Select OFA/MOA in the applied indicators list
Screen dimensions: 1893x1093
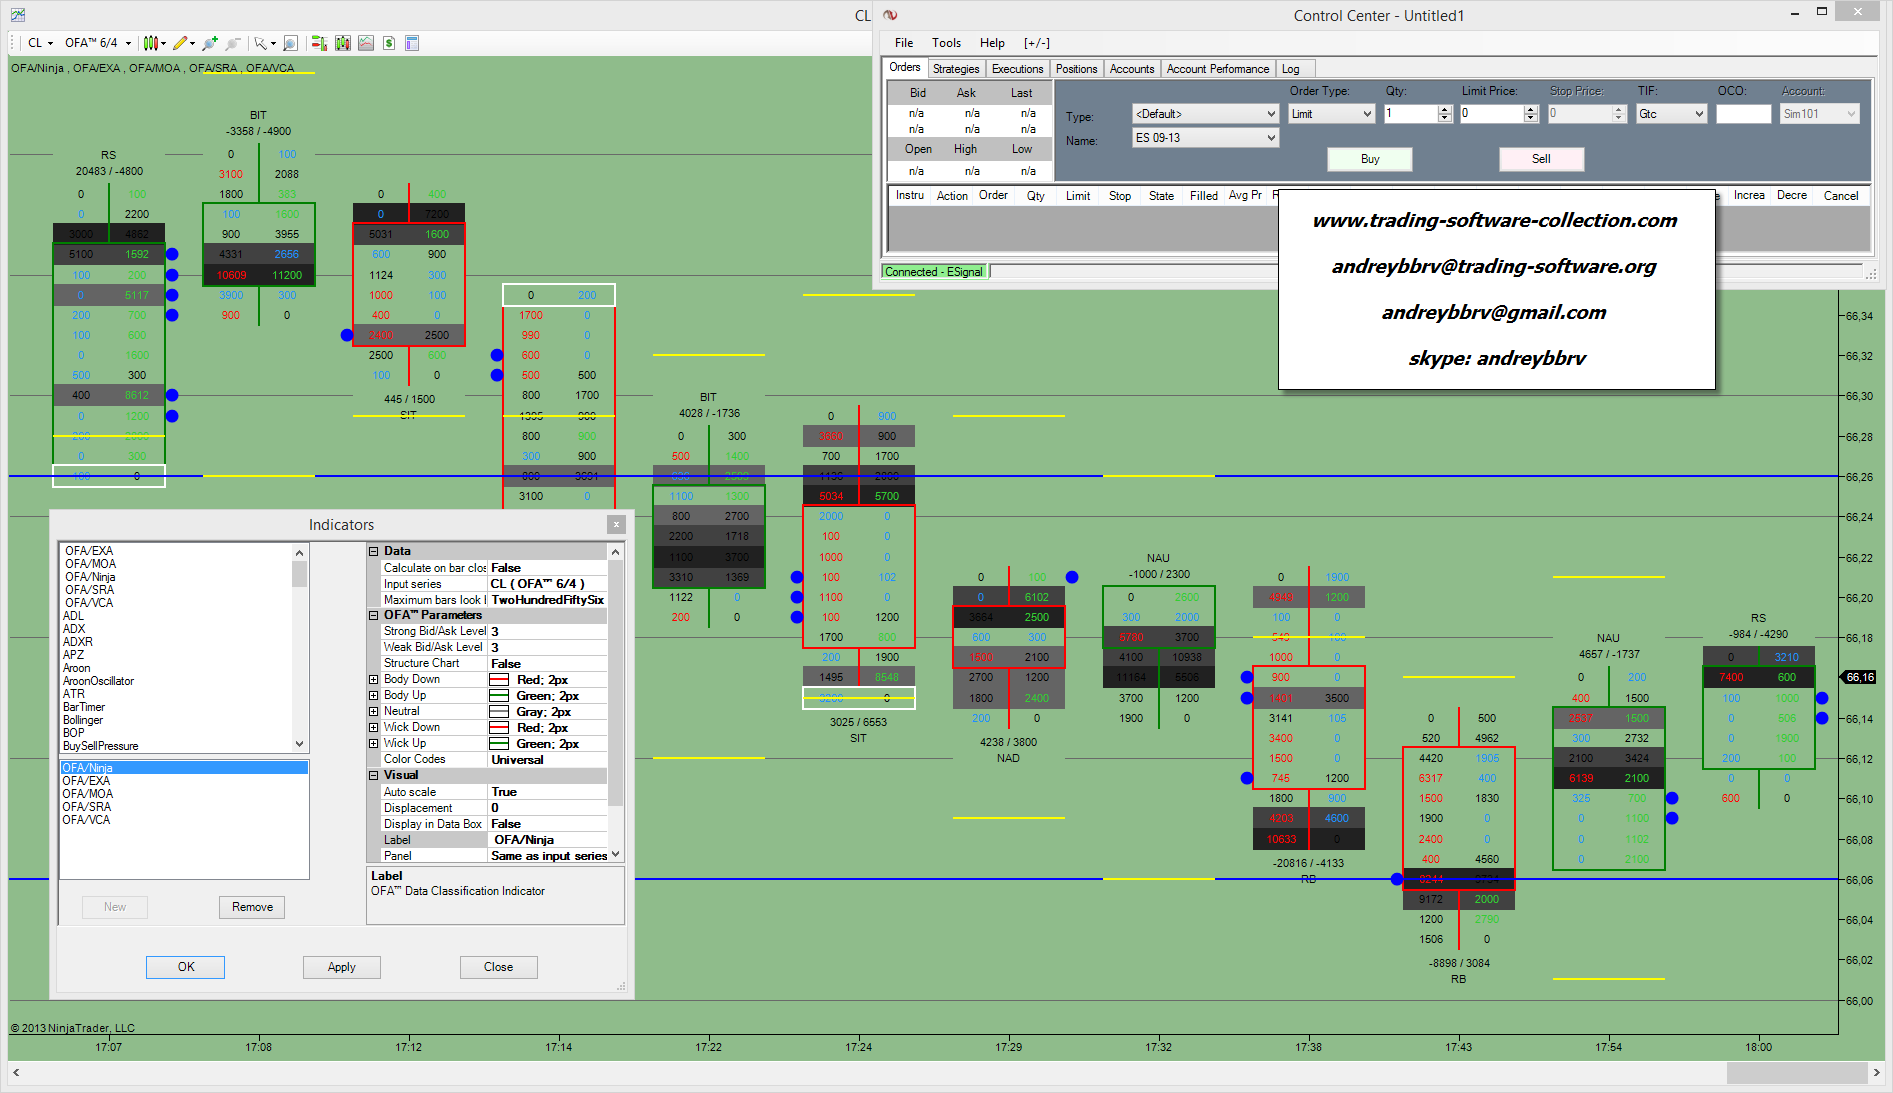coord(88,794)
